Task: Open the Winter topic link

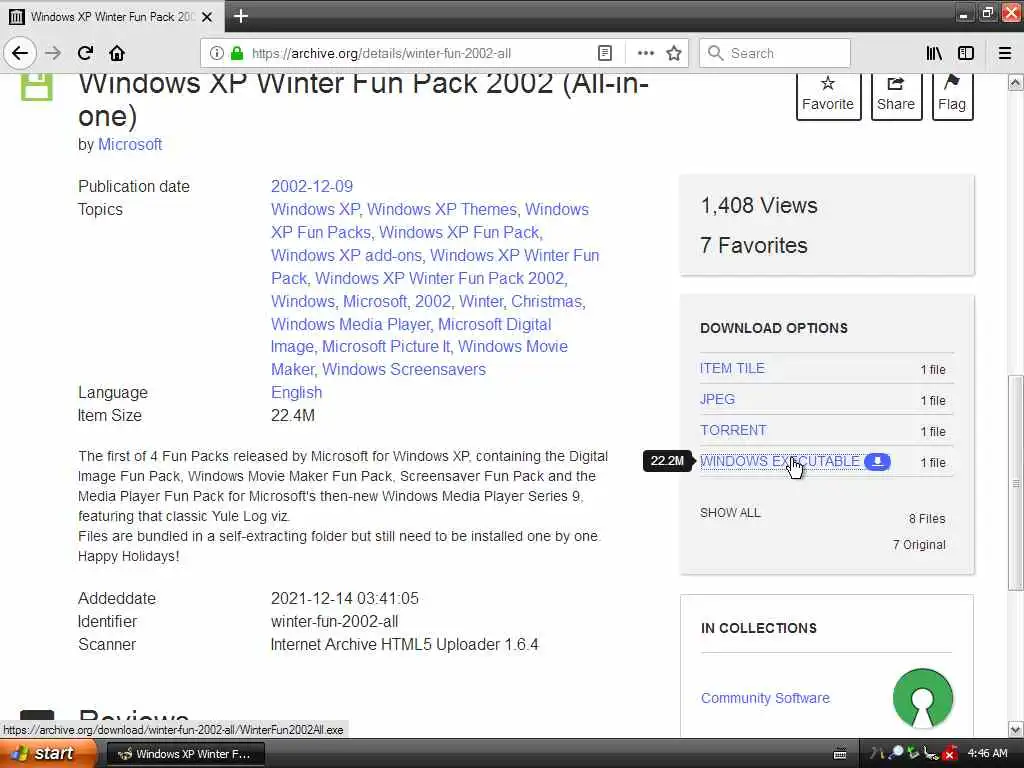Action: point(481,301)
